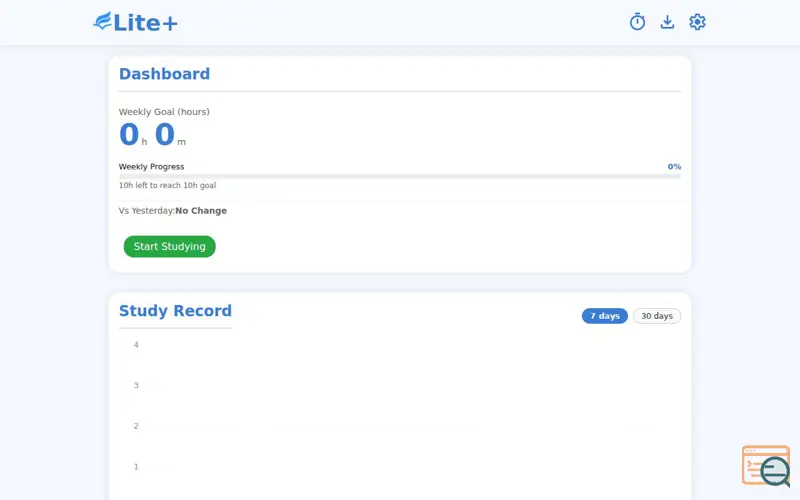Click the 'Vs Yesterday:' label

tap(147, 211)
